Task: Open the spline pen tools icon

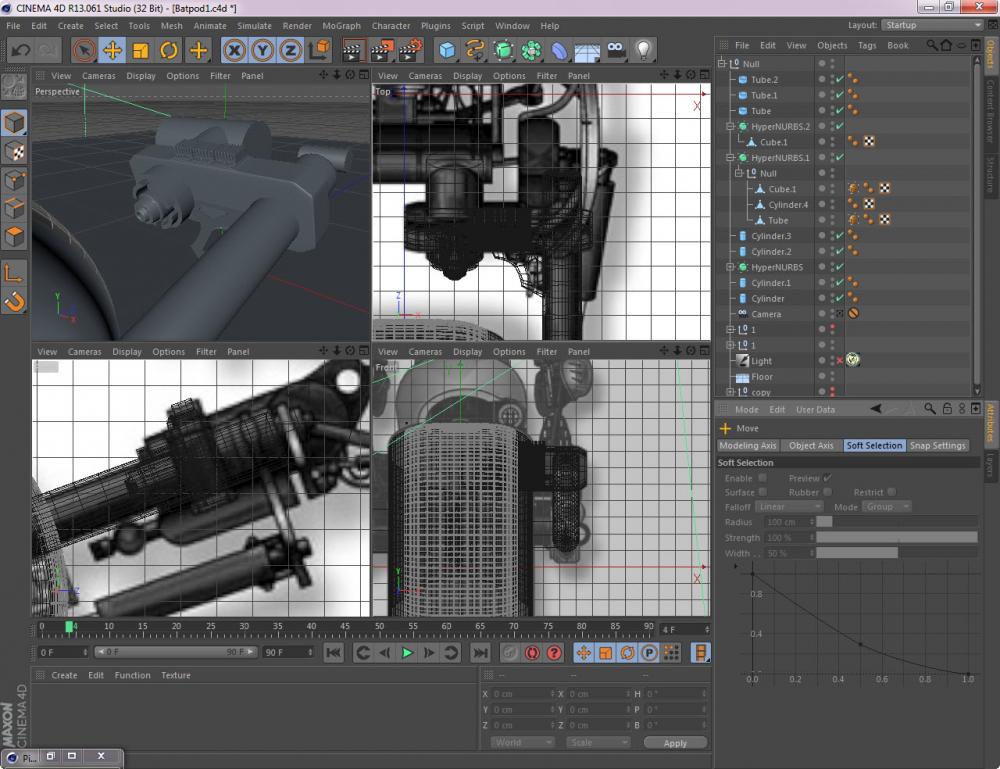Action: point(475,50)
